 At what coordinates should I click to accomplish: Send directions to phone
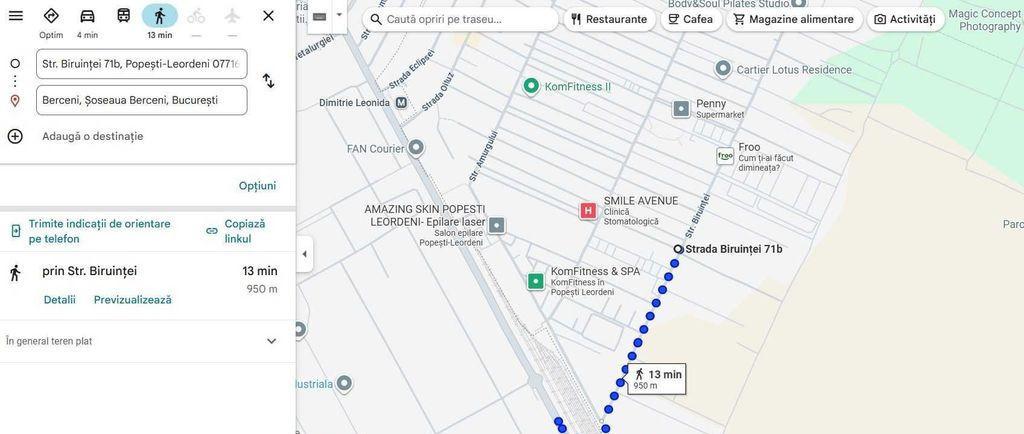coord(97,231)
